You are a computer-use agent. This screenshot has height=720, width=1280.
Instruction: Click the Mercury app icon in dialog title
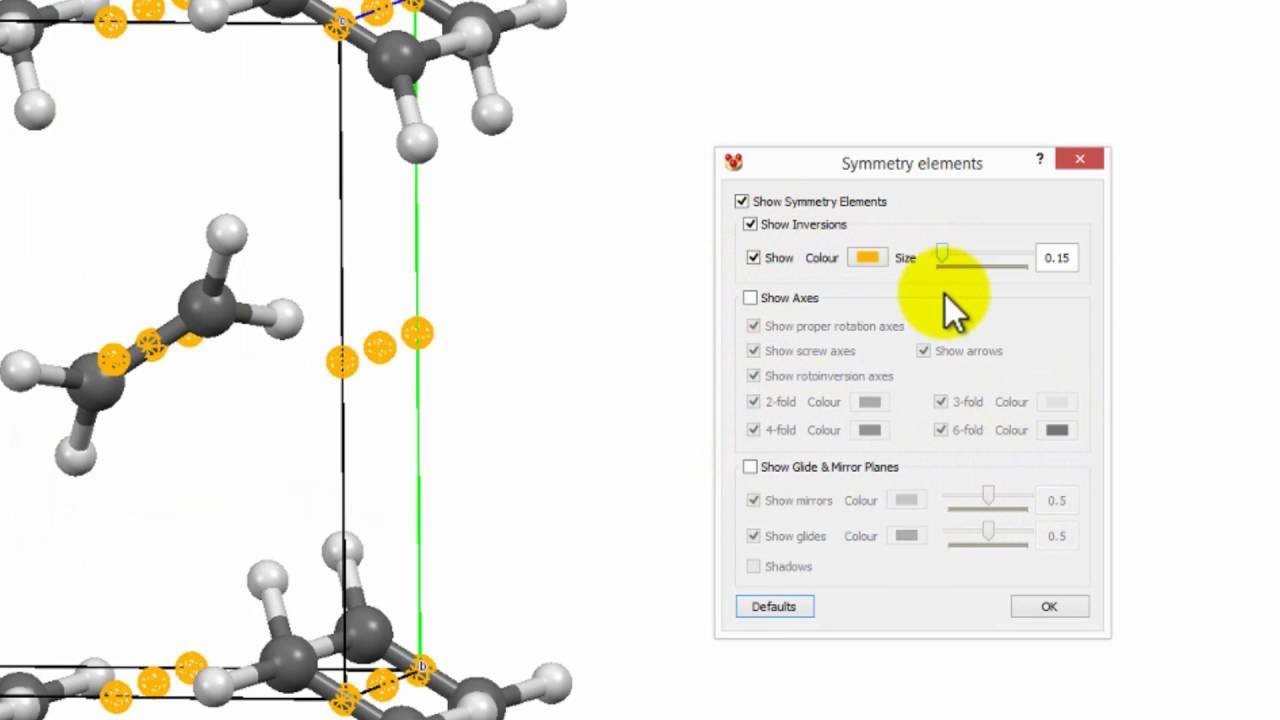(734, 162)
